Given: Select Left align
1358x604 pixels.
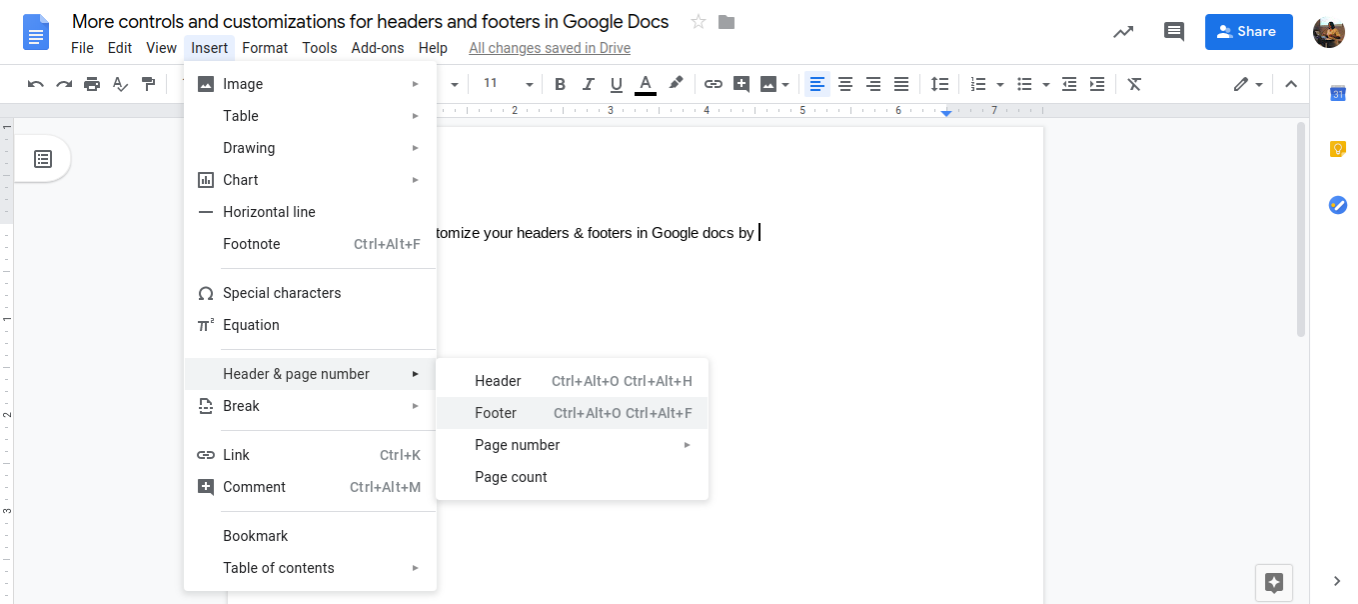Looking at the screenshot, I should pyautogui.click(x=818, y=84).
